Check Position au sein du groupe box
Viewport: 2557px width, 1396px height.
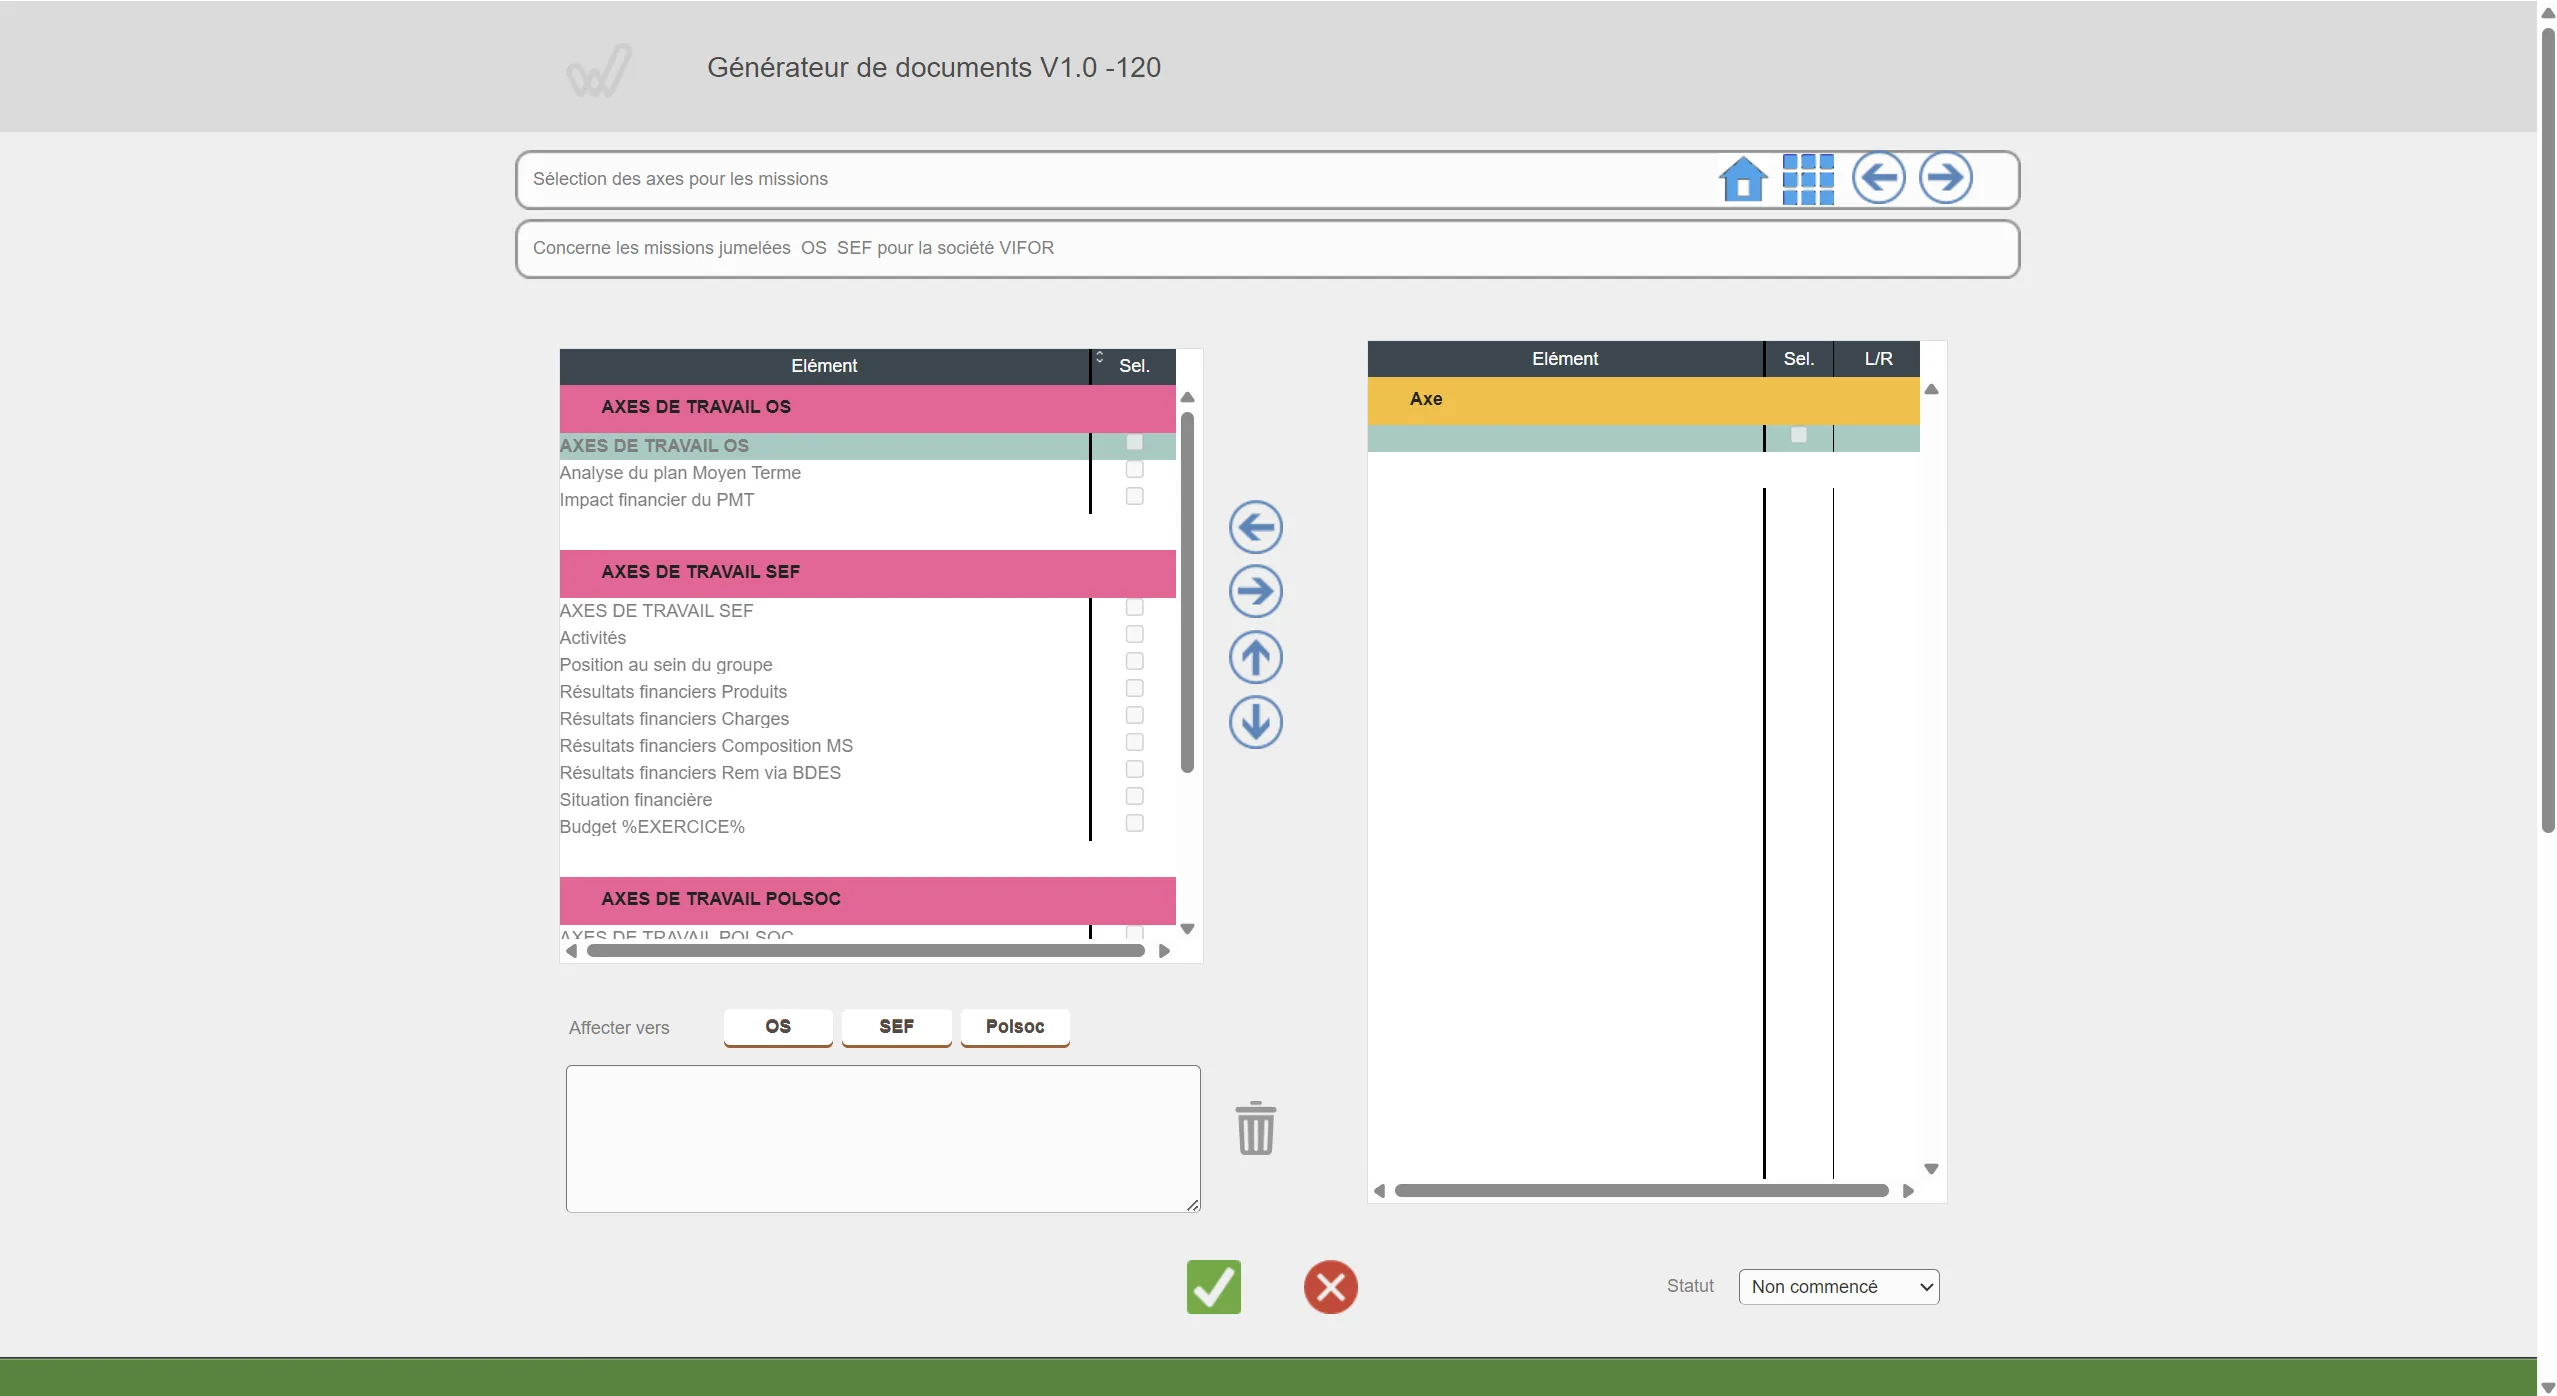pos(1134,661)
